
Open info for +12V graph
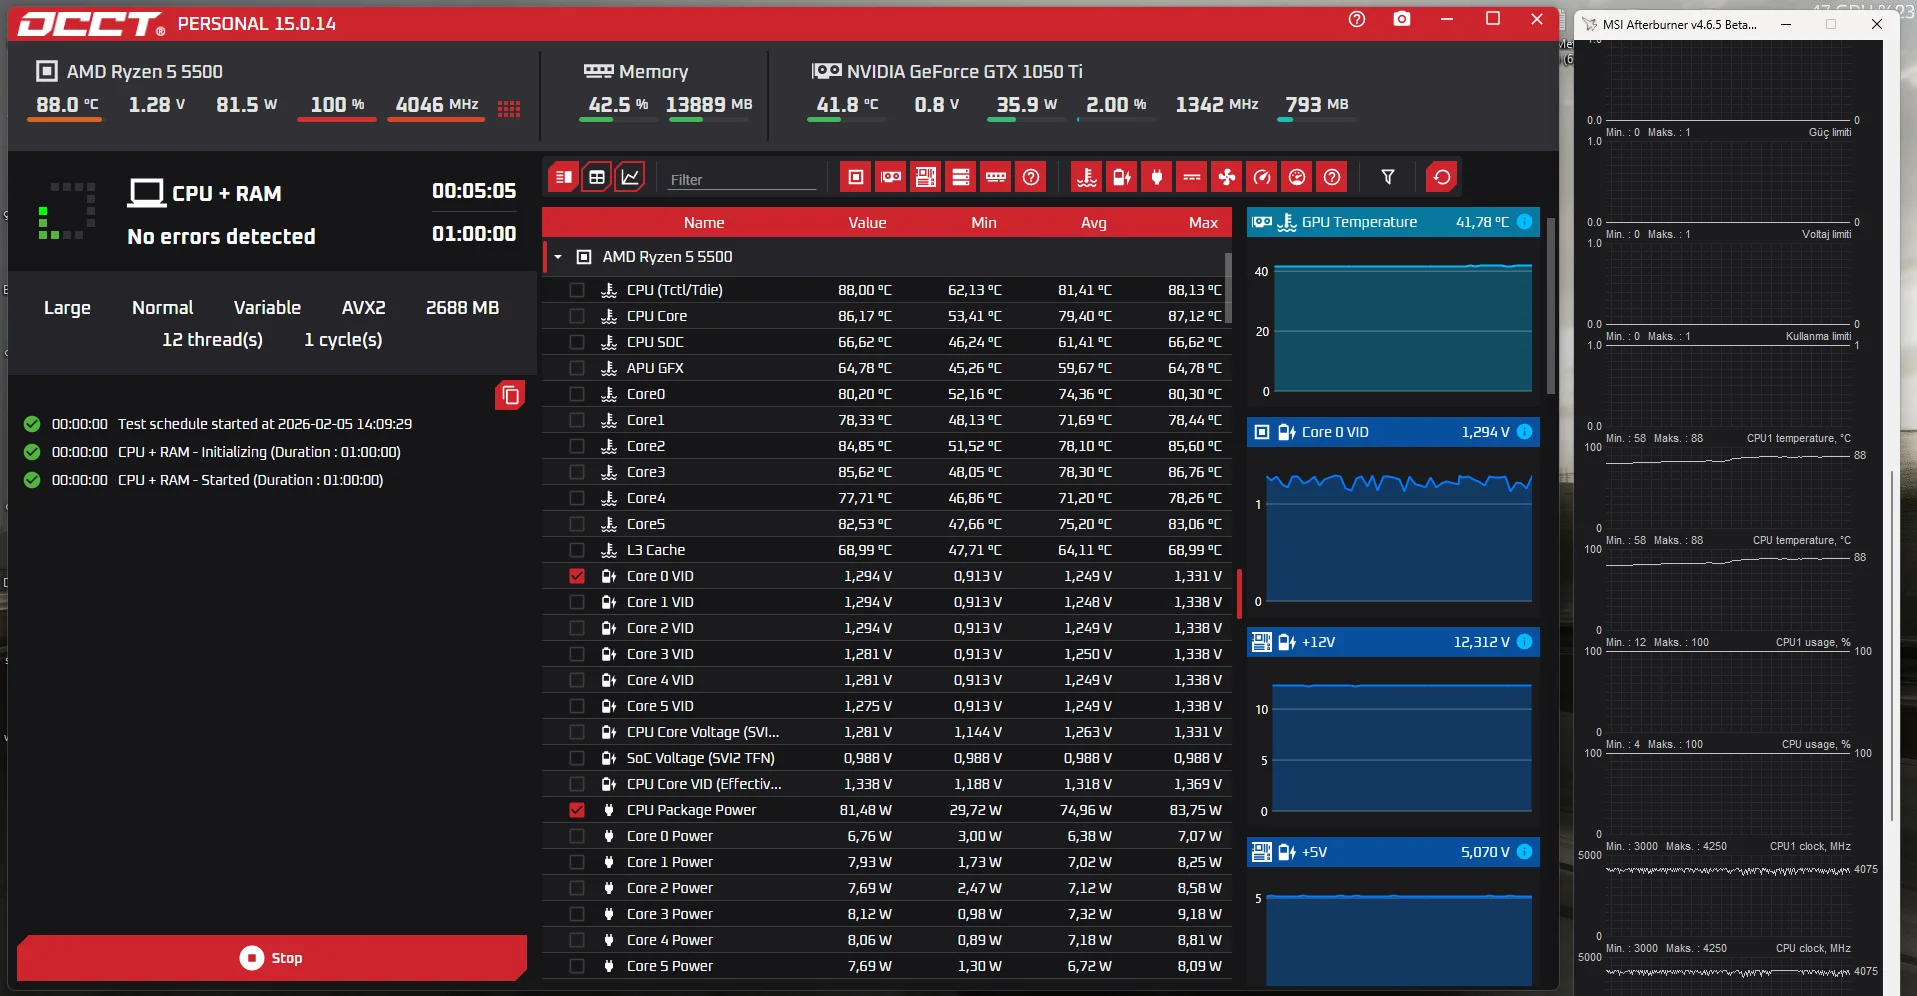click(1524, 642)
